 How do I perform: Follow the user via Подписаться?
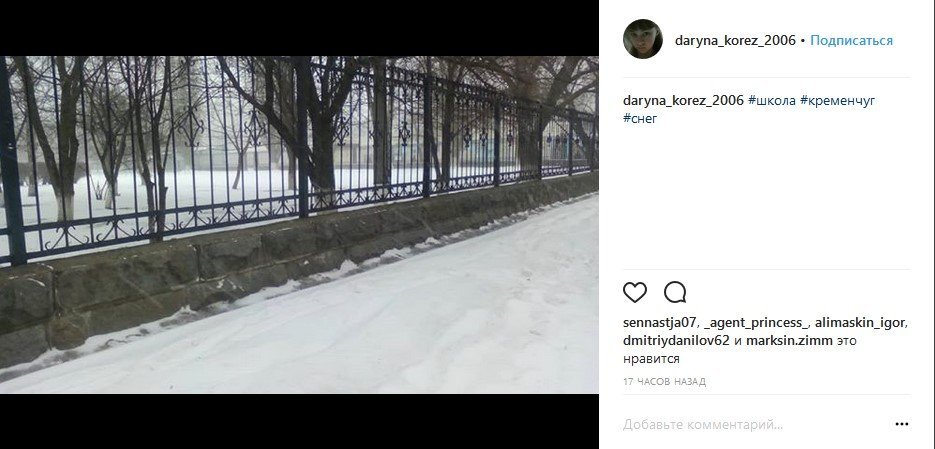852,41
